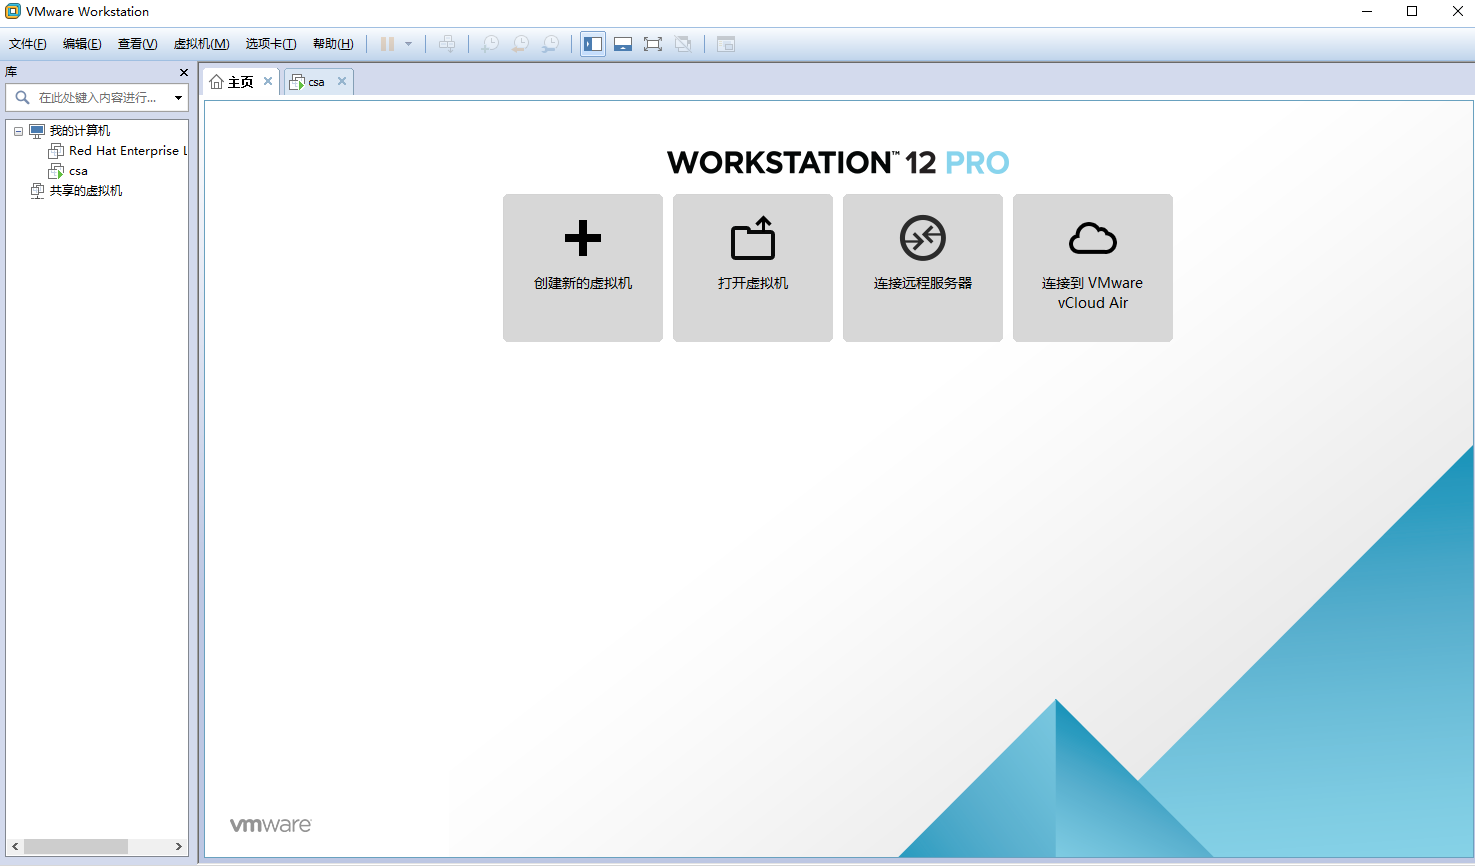1475x866 pixels.
Task: Click the search magnifier icon
Action: 22,97
